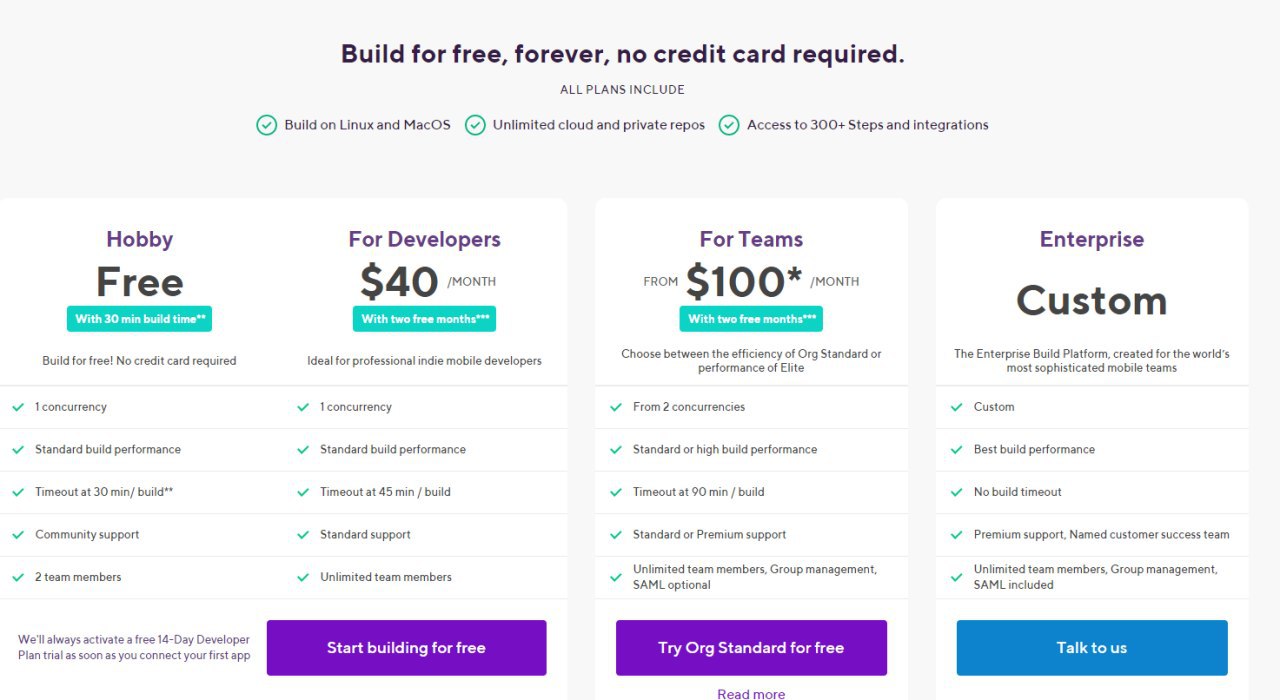Click the checkmark next to Timeout at 45 min / build
This screenshot has width=1280, height=700.
[303, 492]
